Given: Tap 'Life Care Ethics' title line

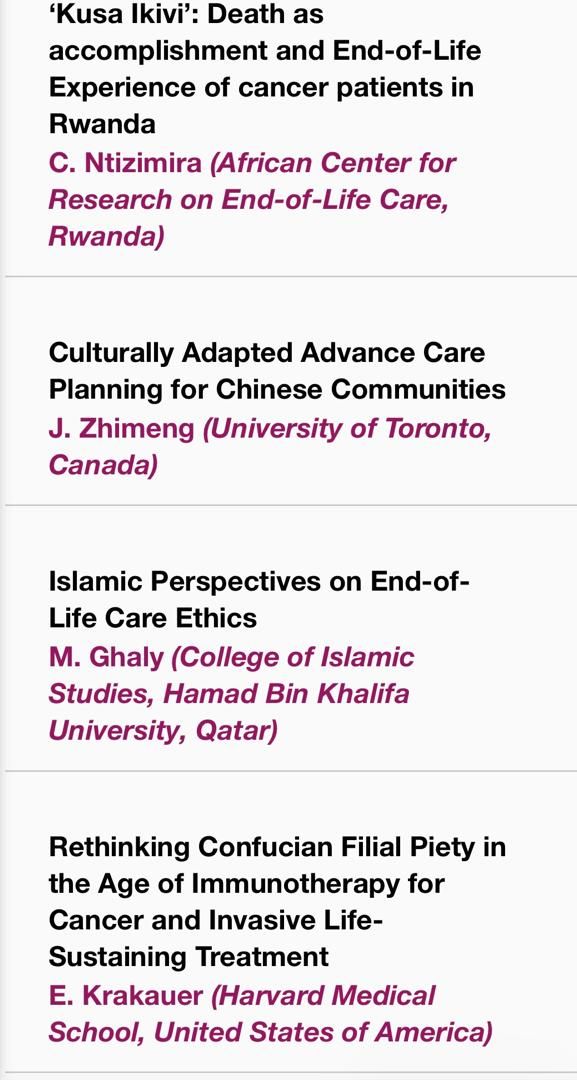Looking at the screenshot, I should coord(152,619).
